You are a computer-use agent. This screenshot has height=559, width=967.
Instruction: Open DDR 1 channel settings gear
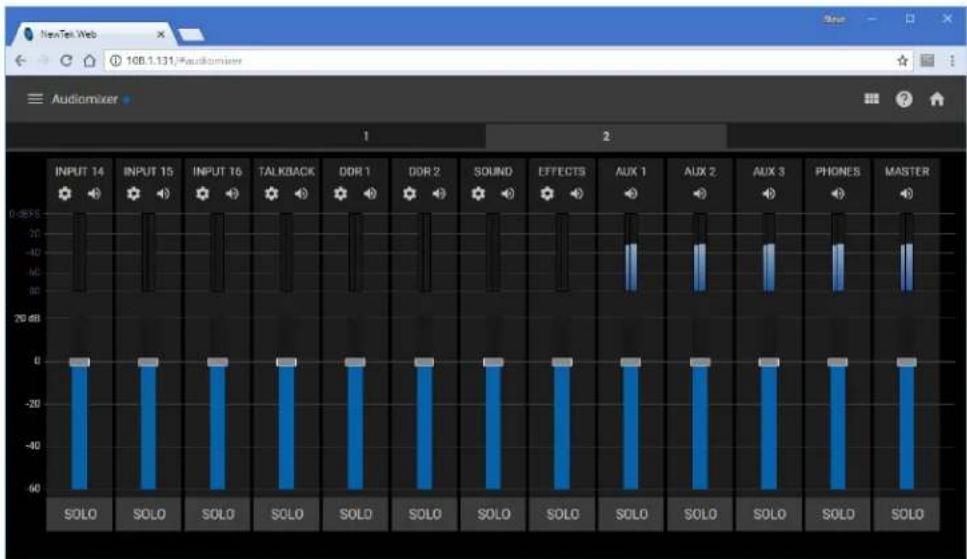pyautogui.click(x=340, y=194)
